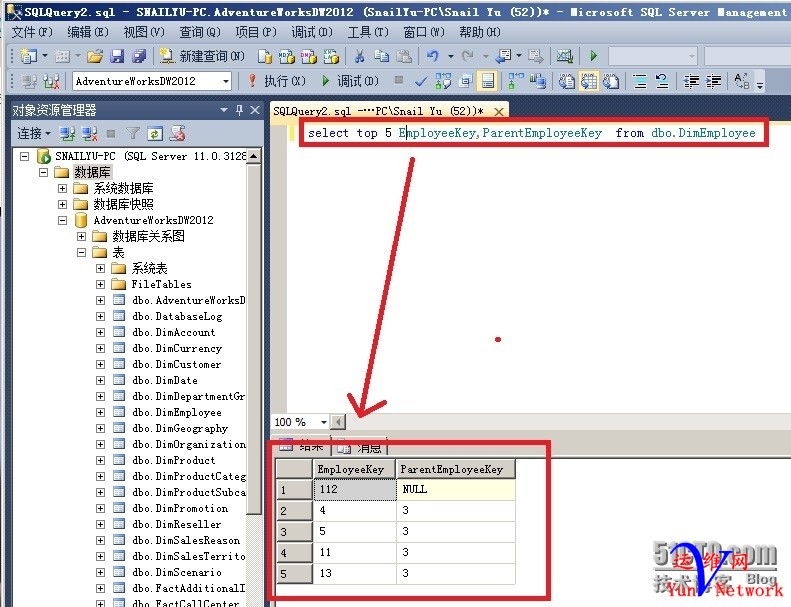Open the AdventureWorksDW2012 database dropdown
Screen dimensions: 791x607
226,81
